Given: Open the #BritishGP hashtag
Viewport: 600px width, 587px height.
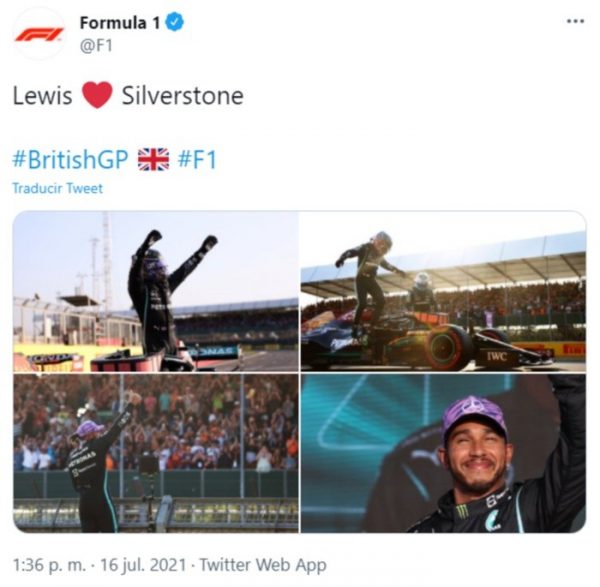Looking at the screenshot, I should (x=70, y=159).
